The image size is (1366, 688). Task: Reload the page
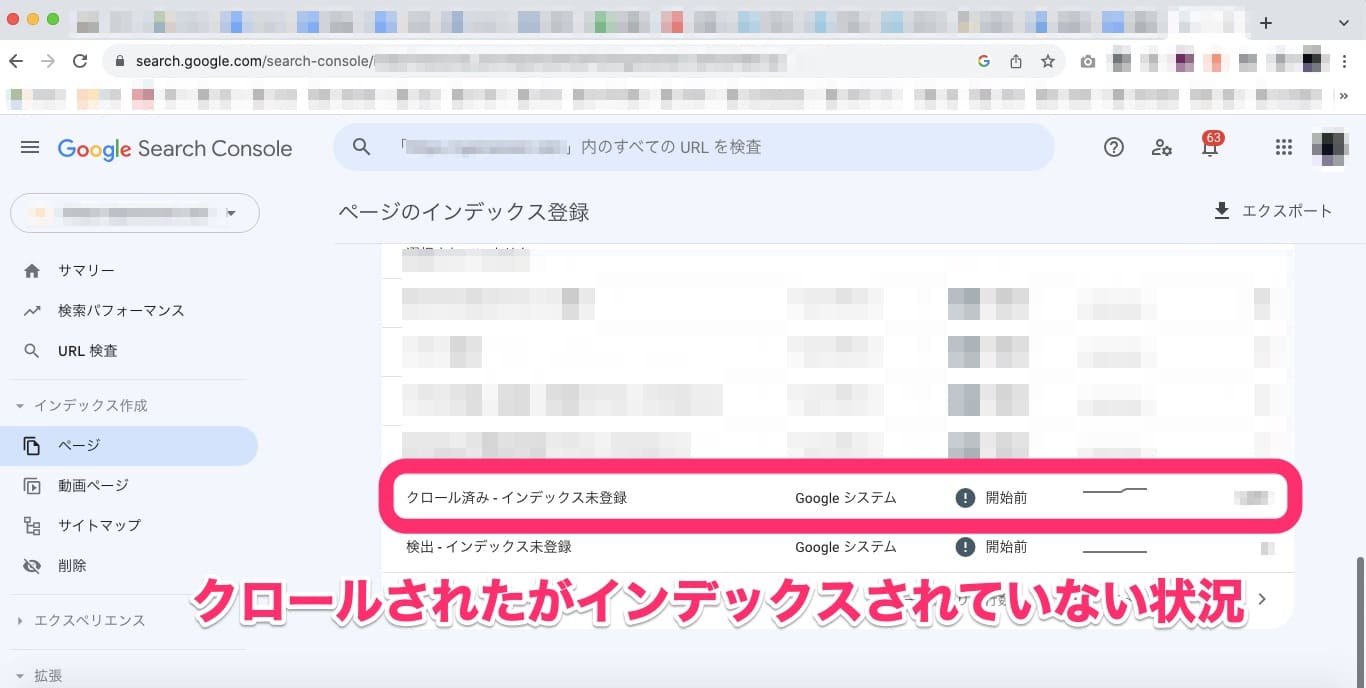point(80,61)
